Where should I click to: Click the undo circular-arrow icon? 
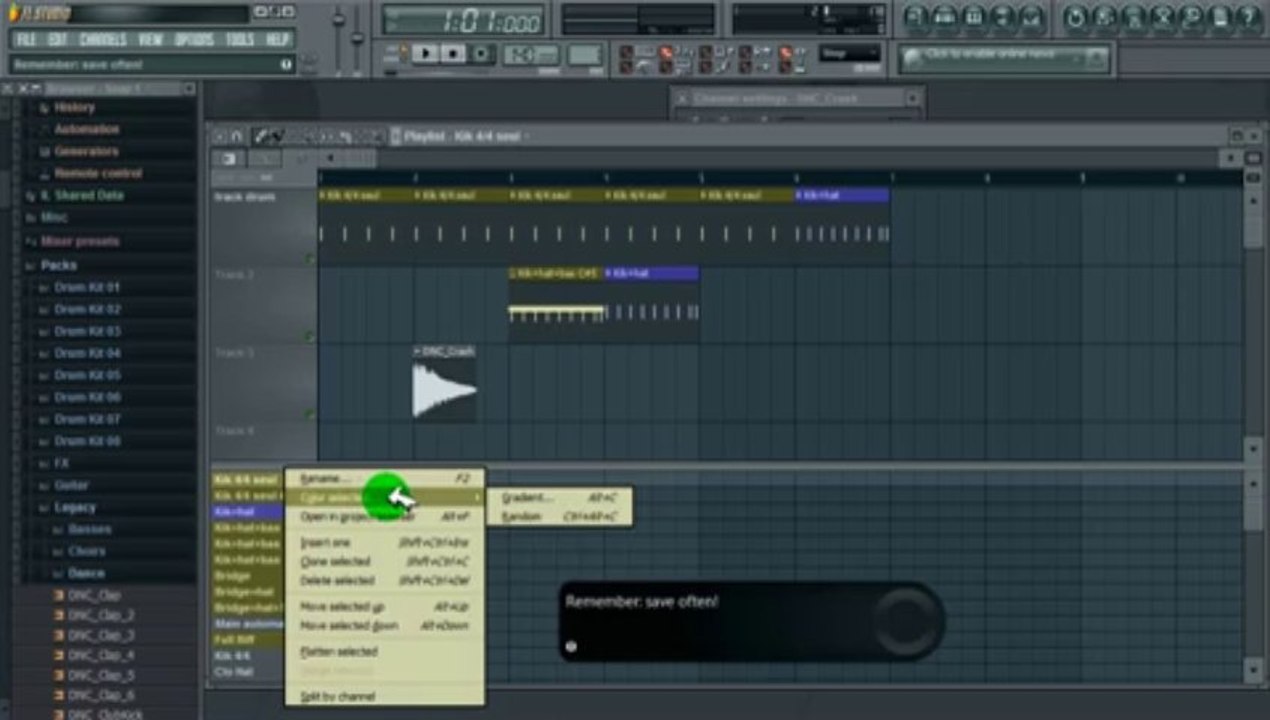(1076, 18)
